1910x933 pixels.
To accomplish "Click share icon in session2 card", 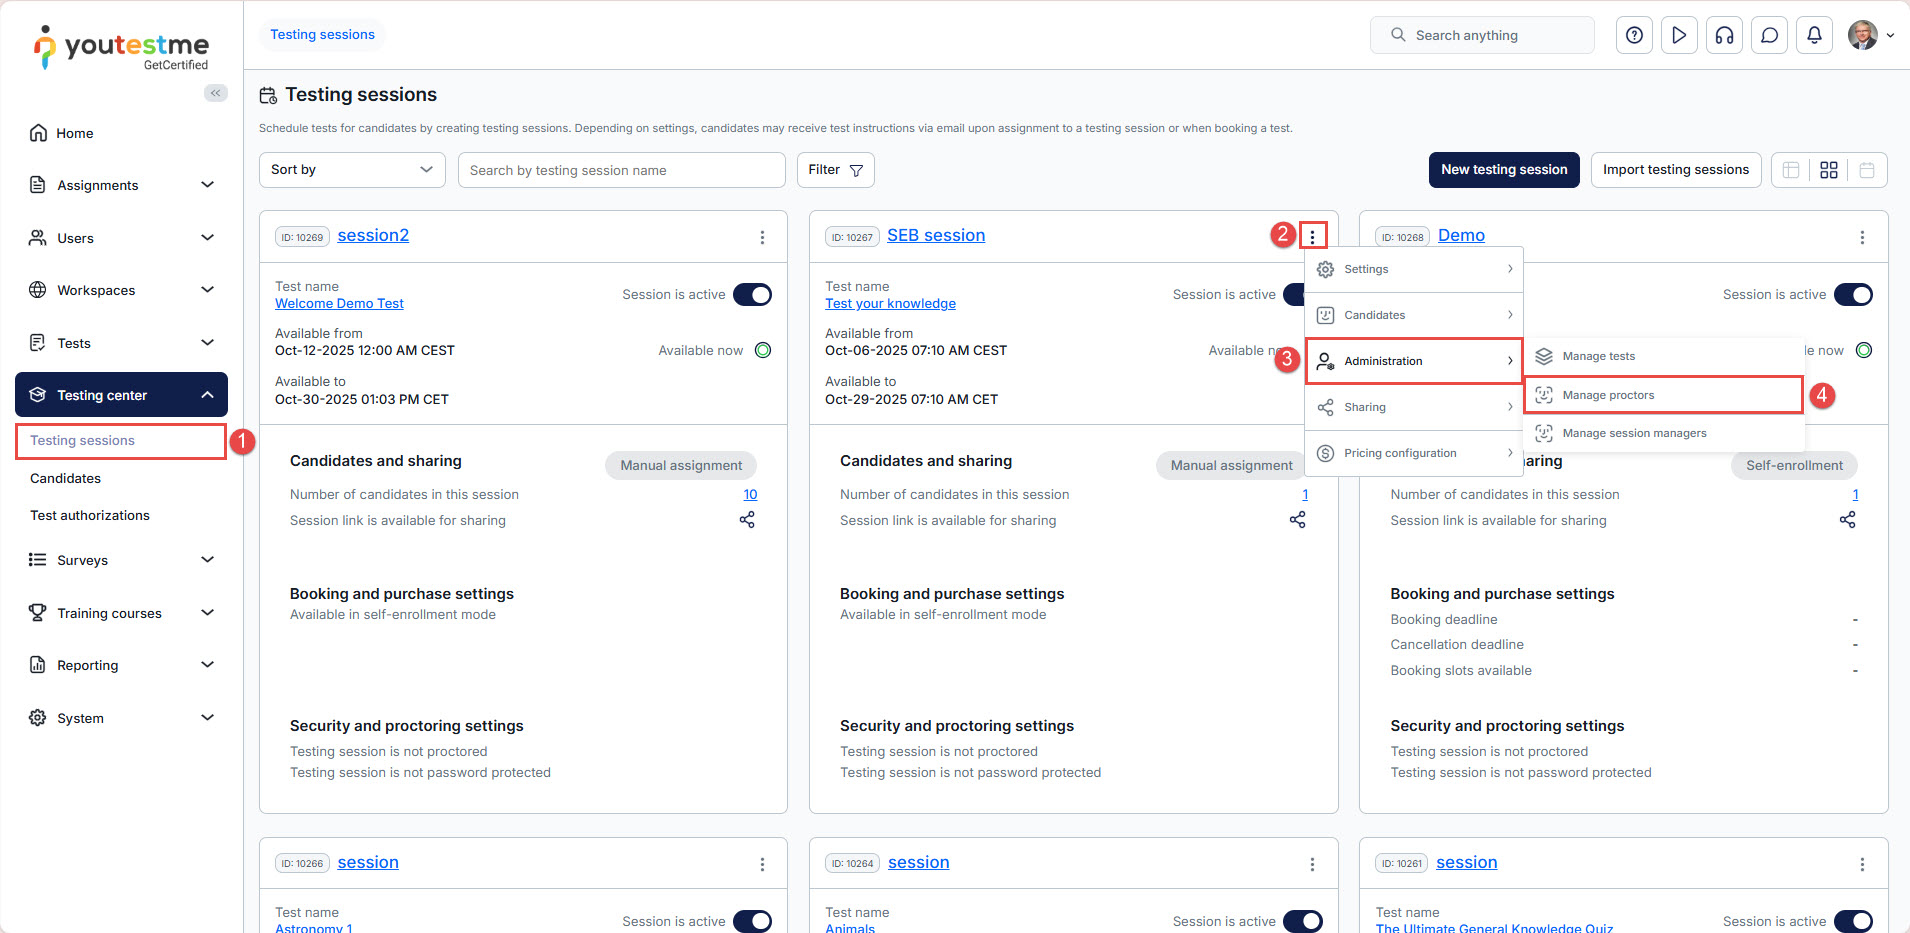I will coord(747,520).
